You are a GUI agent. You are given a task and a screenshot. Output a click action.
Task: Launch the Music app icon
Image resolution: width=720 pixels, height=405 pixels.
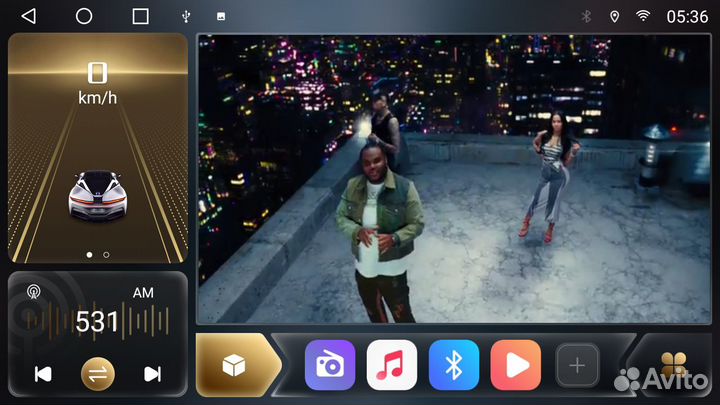[391, 365]
